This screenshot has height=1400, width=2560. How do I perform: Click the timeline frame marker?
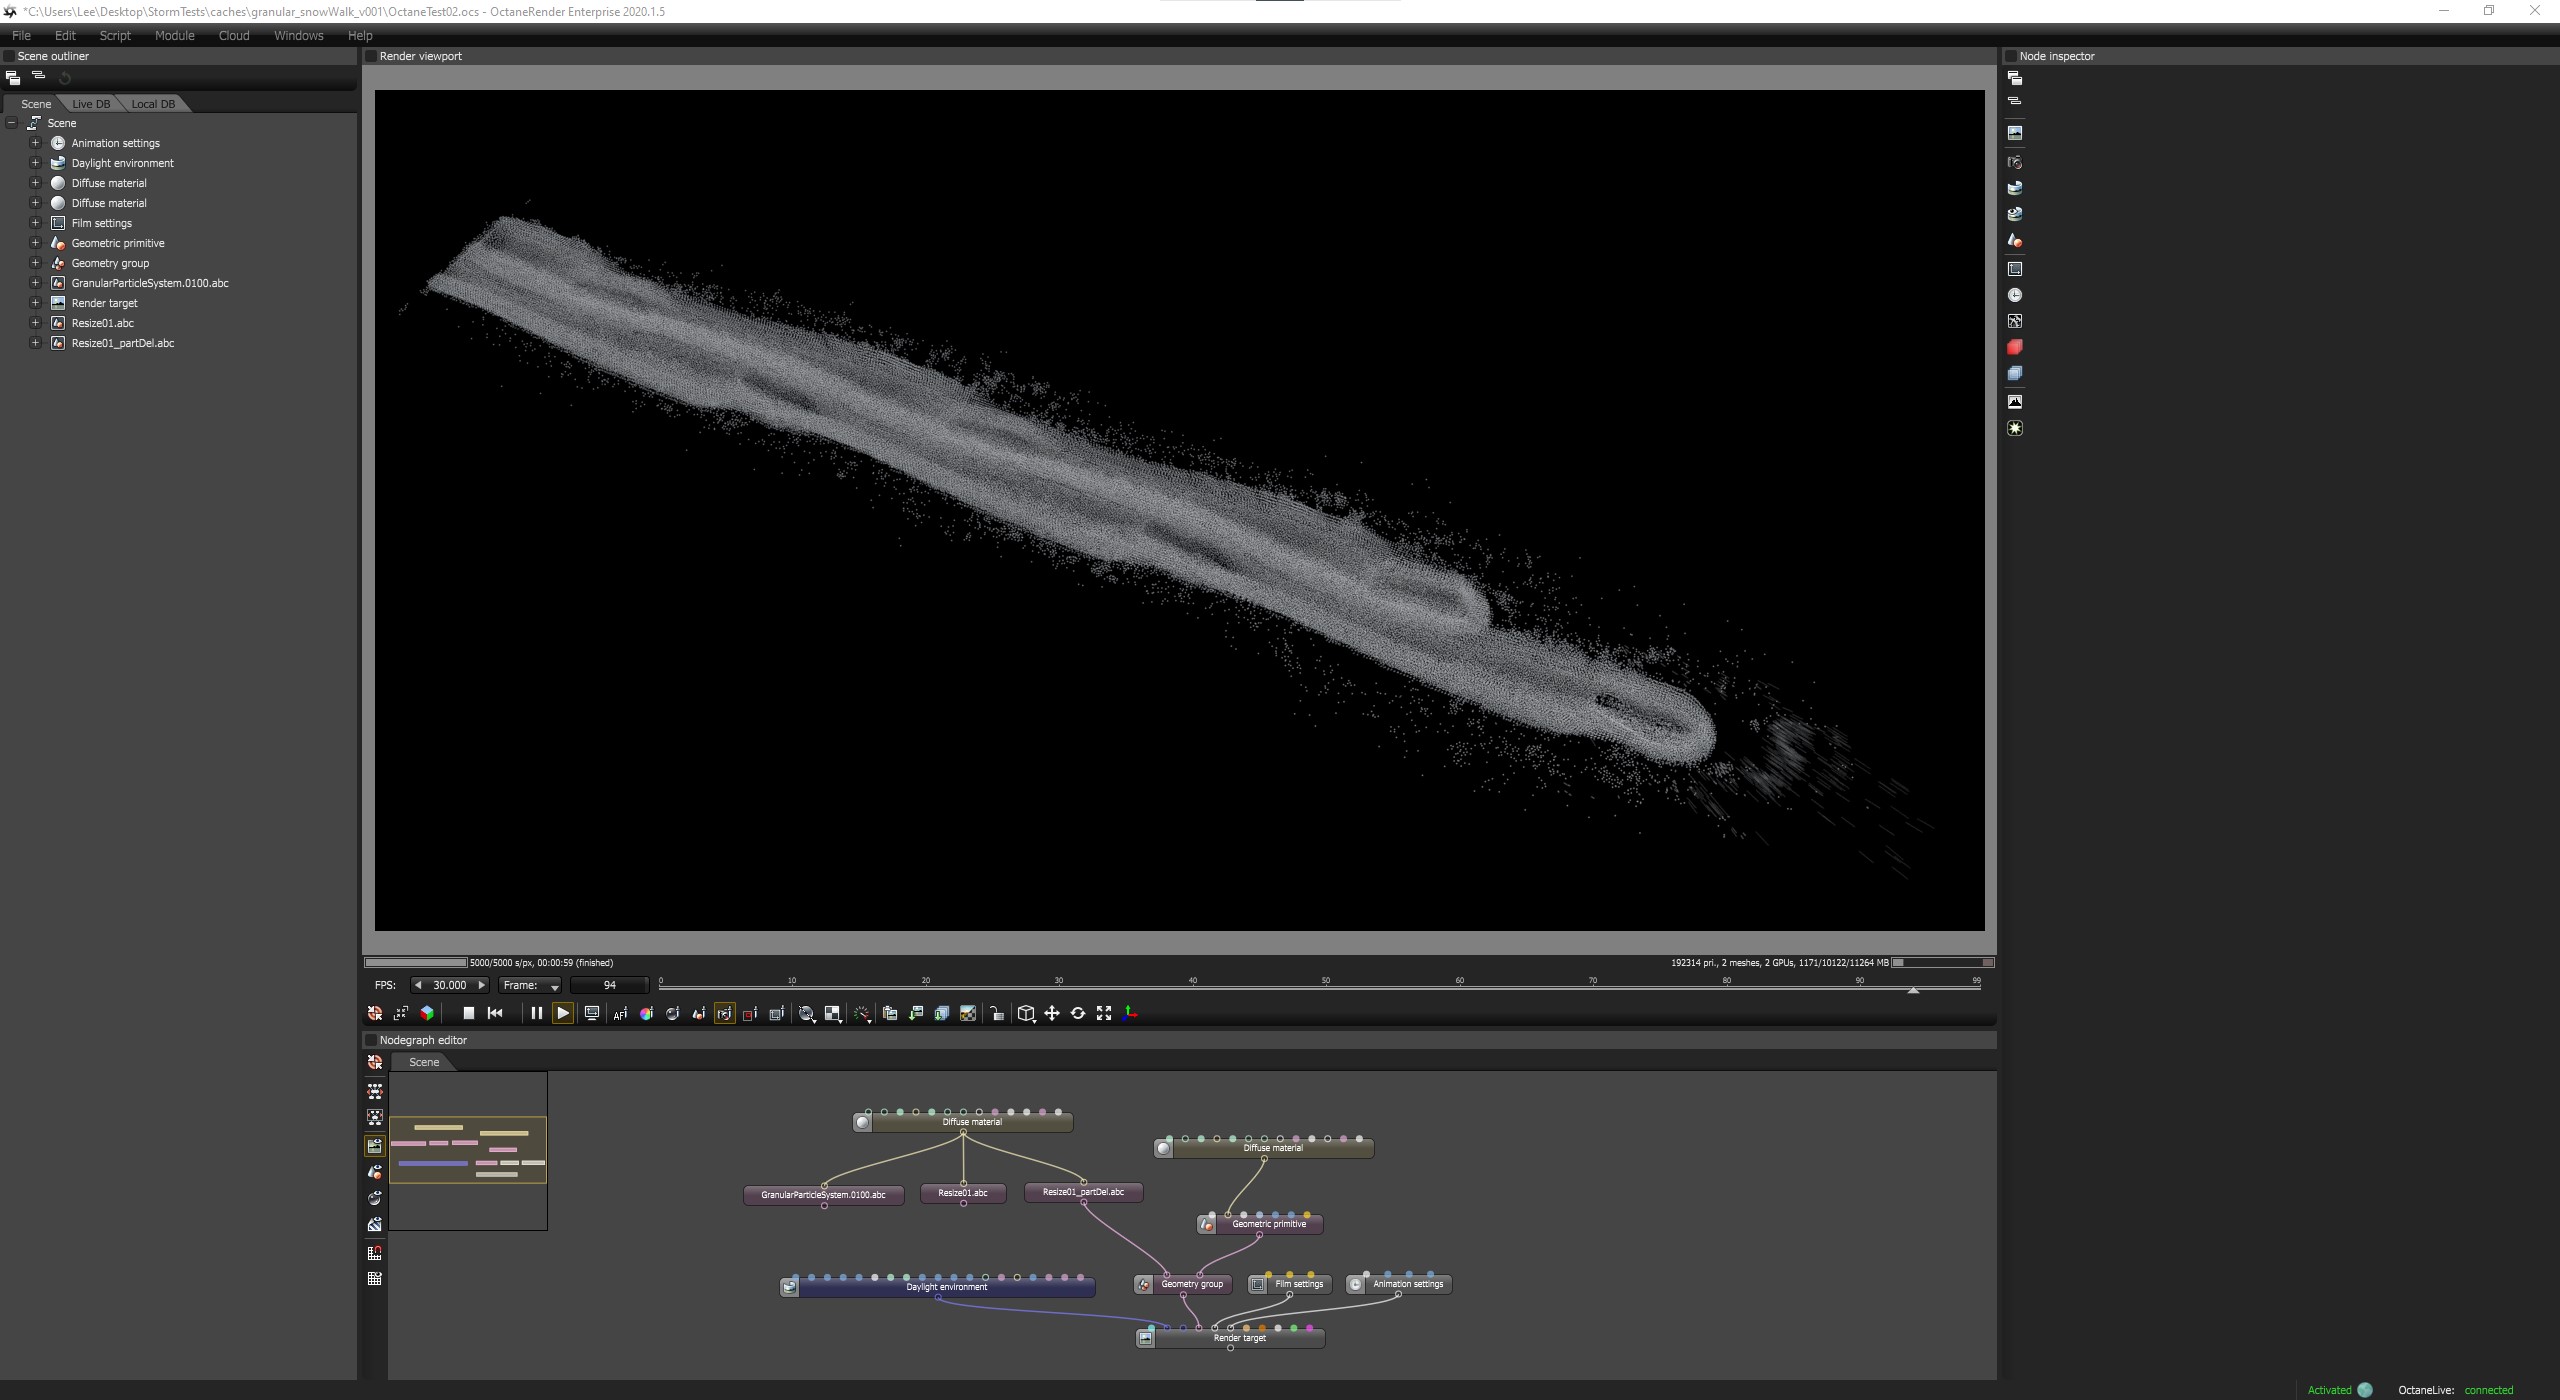pyautogui.click(x=1912, y=990)
